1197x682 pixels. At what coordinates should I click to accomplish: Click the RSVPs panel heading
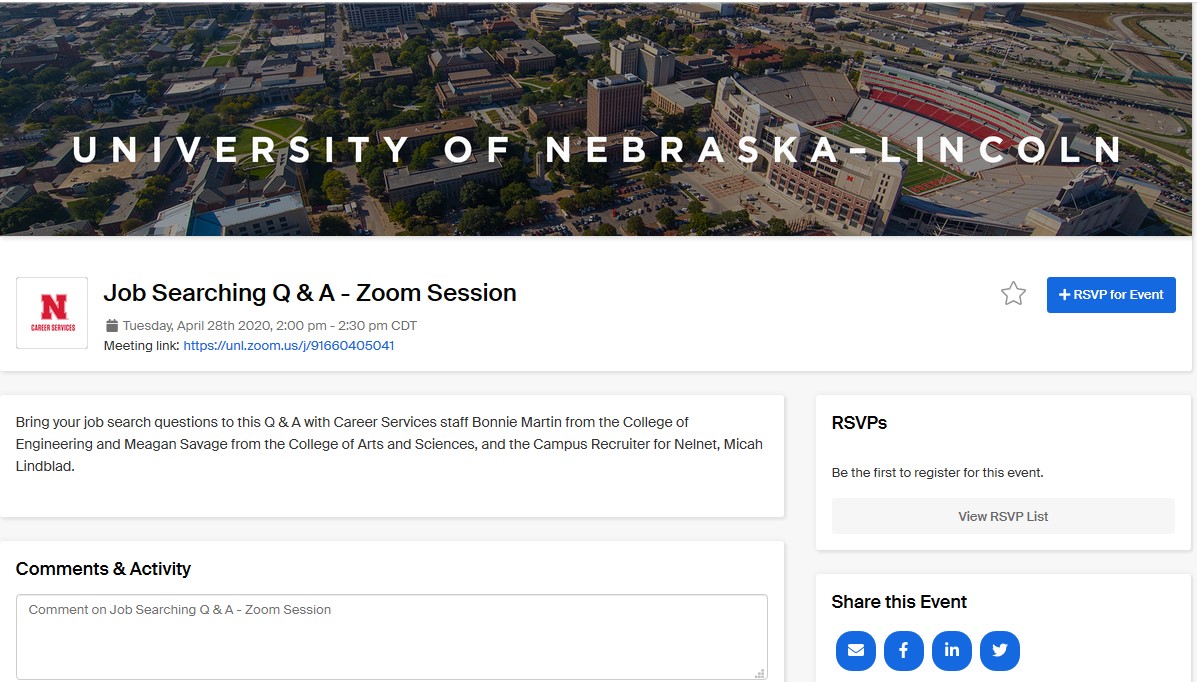click(859, 423)
